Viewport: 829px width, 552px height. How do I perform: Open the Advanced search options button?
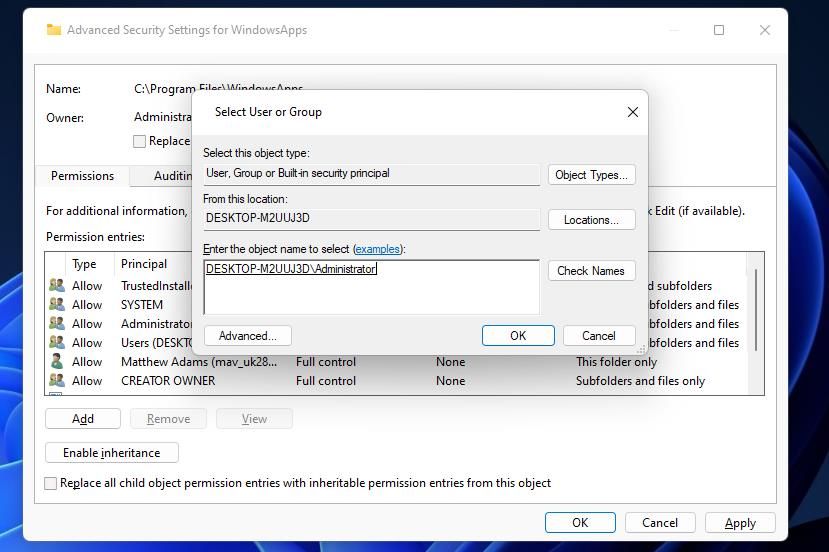point(247,336)
